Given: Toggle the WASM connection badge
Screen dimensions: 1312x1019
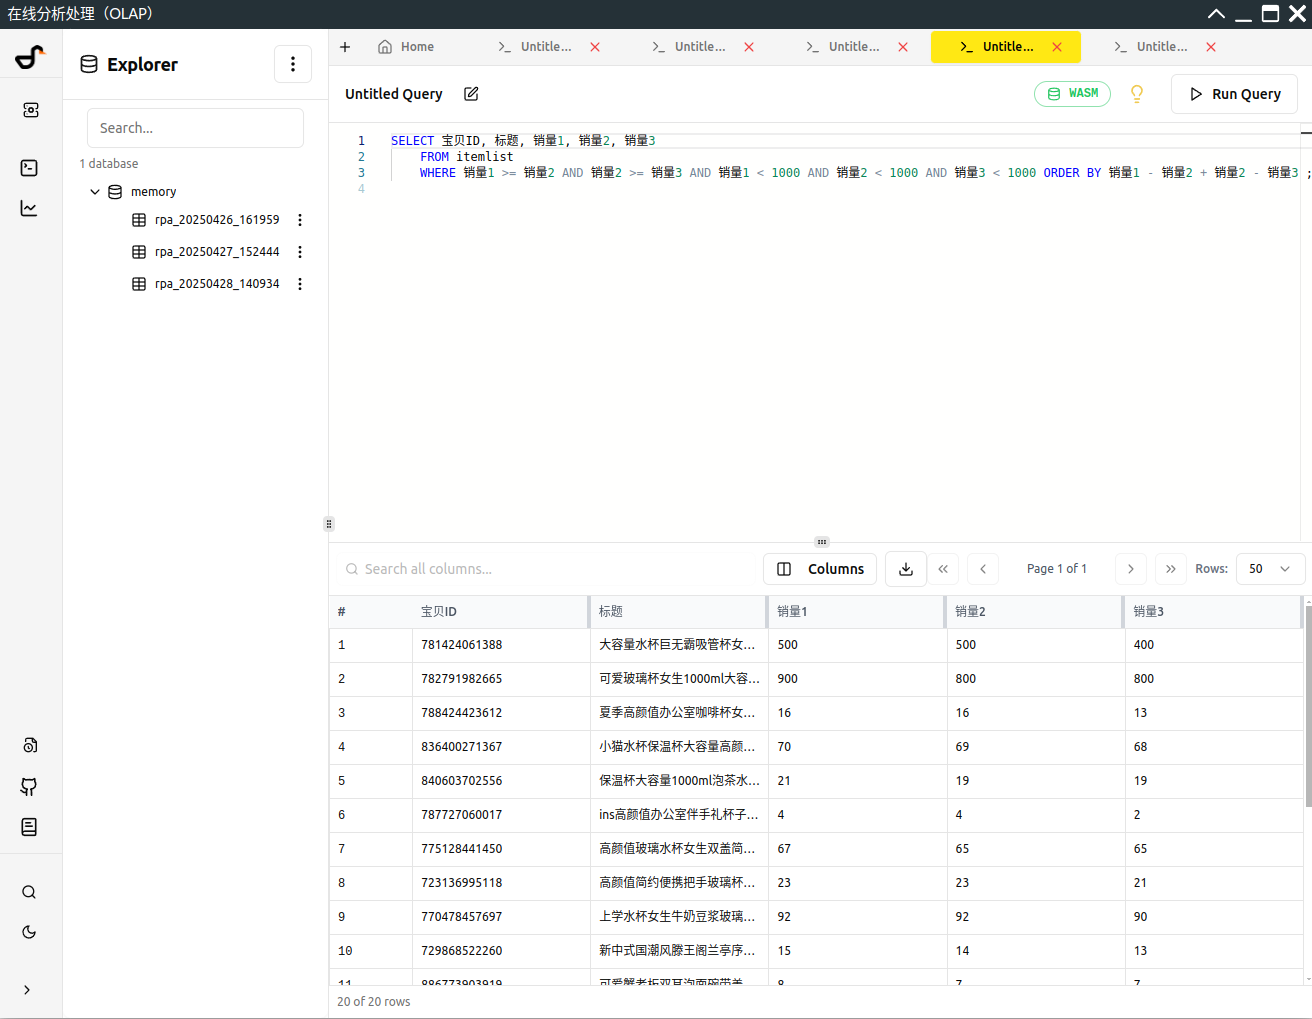Looking at the screenshot, I should (1072, 94).
